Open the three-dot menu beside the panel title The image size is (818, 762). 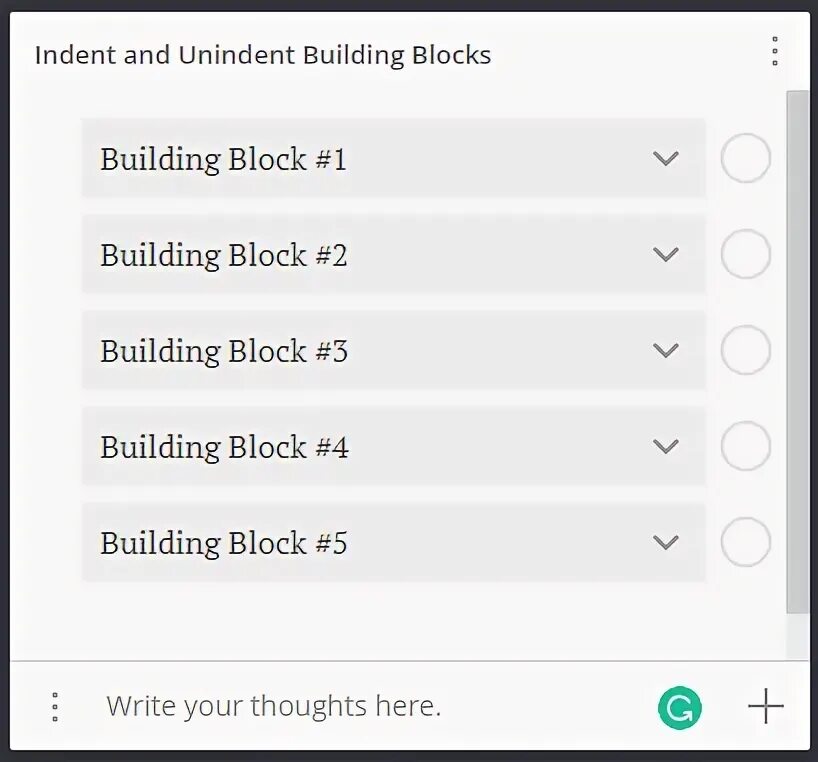[774, 52]
